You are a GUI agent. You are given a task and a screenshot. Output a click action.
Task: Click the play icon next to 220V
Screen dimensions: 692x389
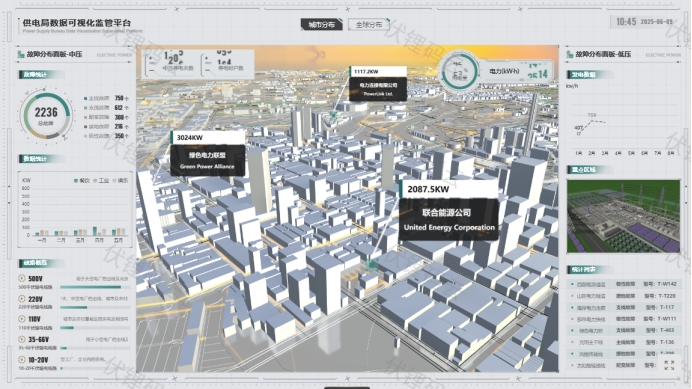(x=22, y=298)
